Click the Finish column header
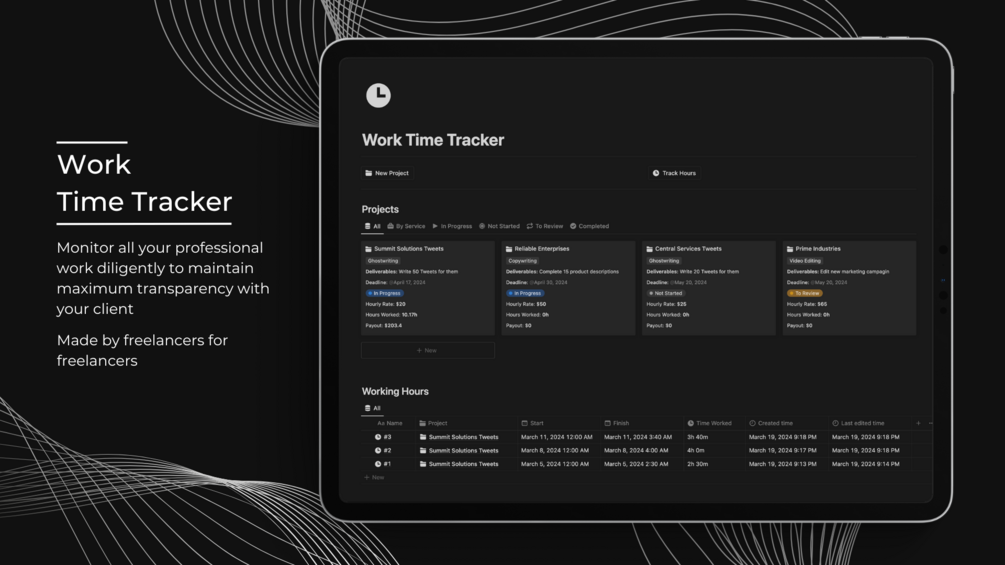The height and width of the screenshot is (565, 1005). point(617,423)
